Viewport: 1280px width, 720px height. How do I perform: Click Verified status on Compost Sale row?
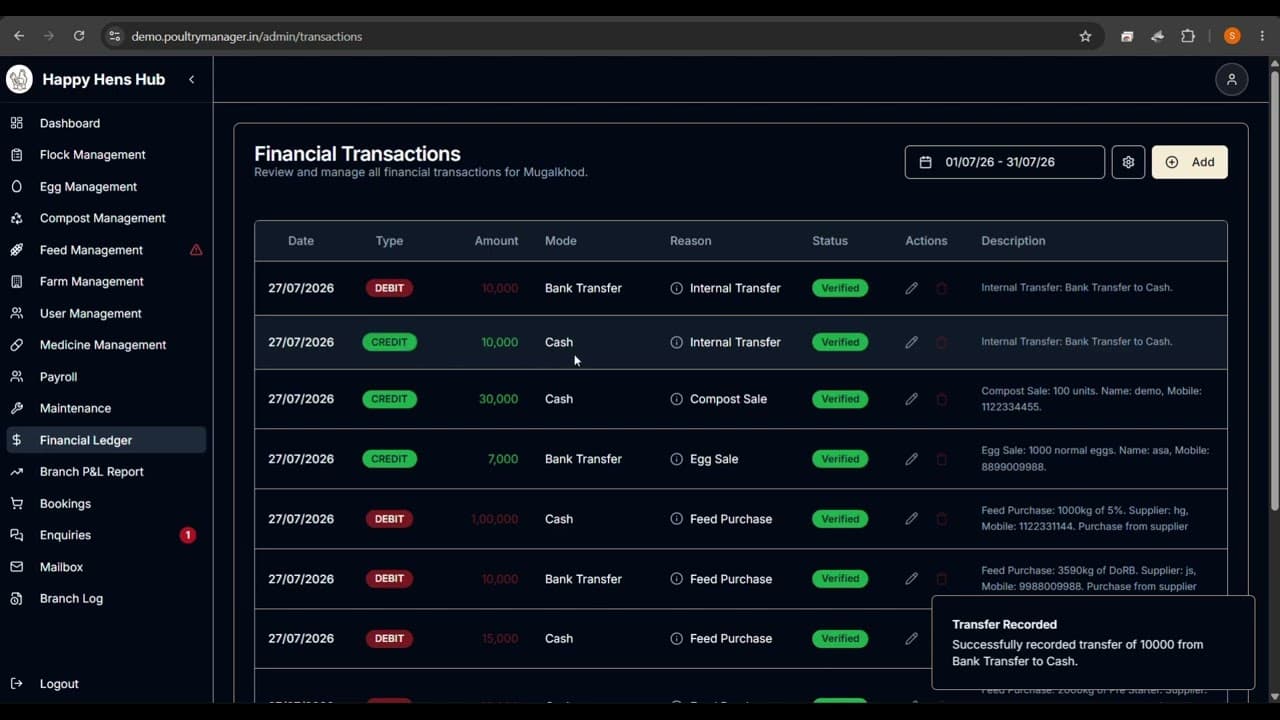click(x=840, y=399)
